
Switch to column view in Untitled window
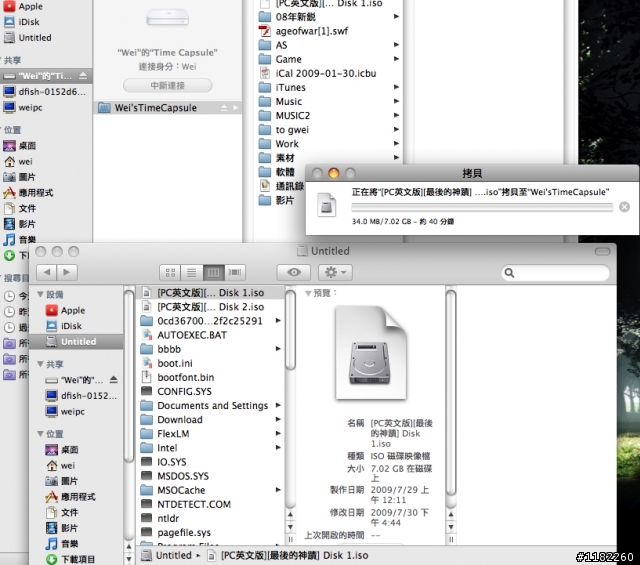coord(213,272)
